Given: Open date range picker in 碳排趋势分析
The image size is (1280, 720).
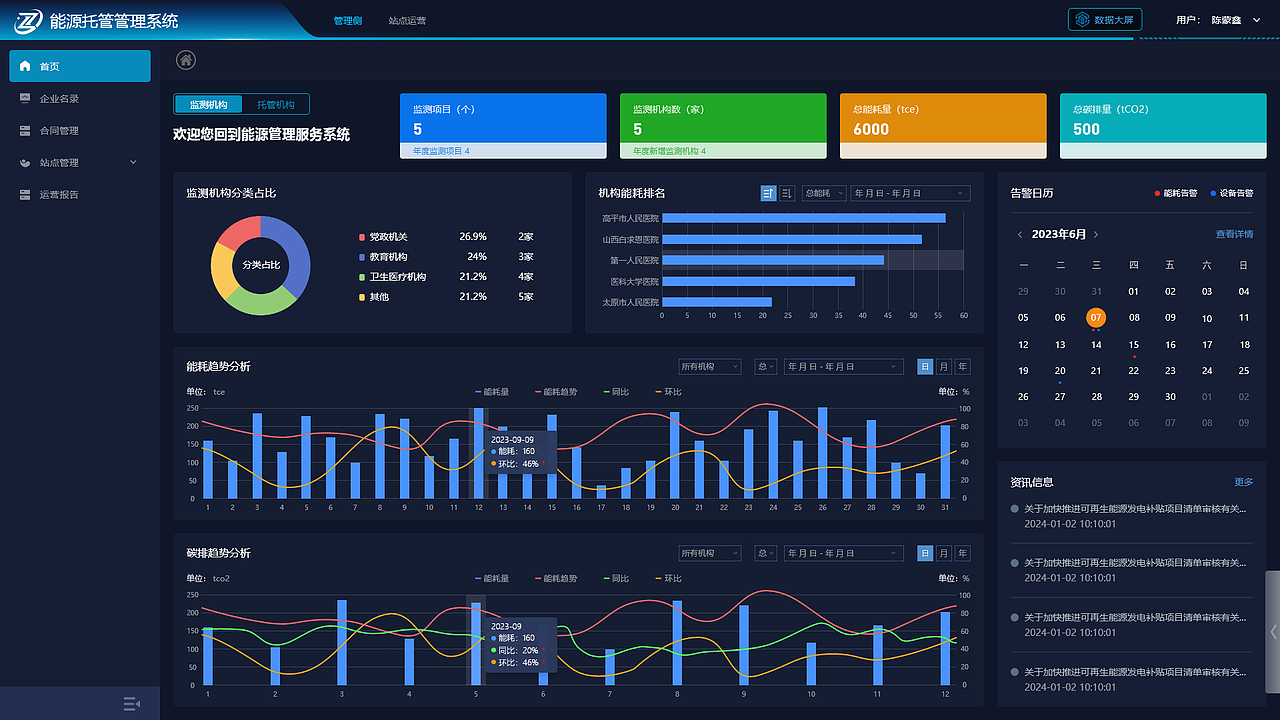Looking at the screenshot, I should coord(844,553).
